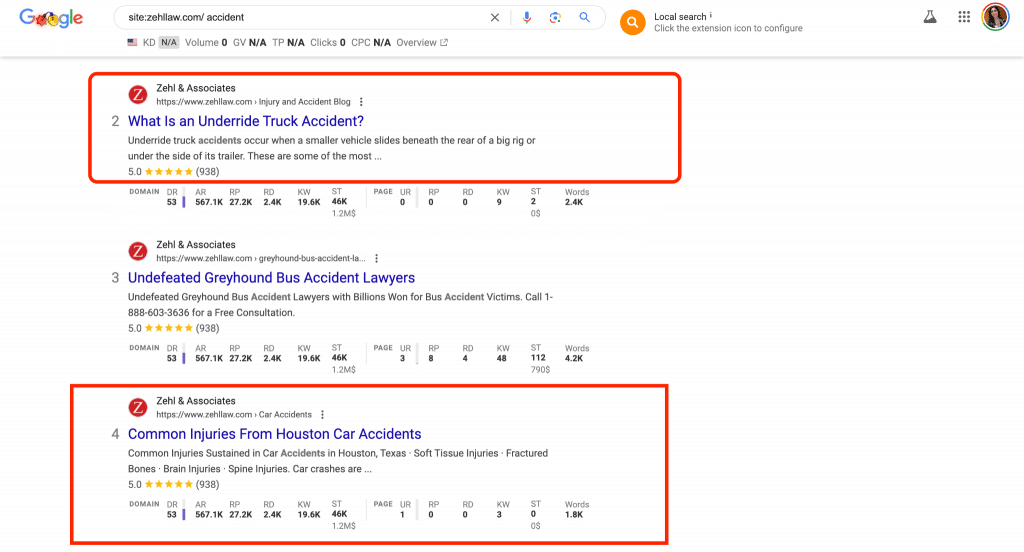Open 'What Is an Underride Truck Accident?' result
Viewport: 1024px width, 552px height.
pos(246,122)
